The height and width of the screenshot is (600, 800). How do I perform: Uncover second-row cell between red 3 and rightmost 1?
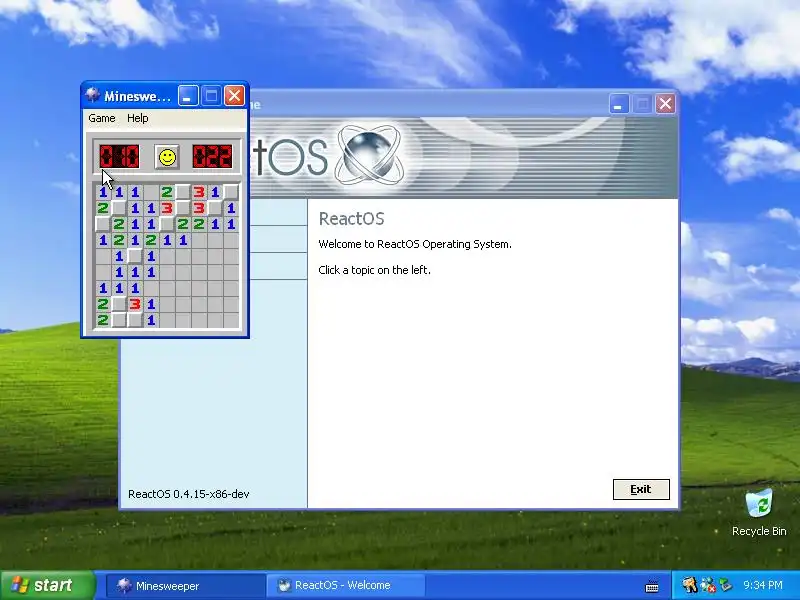click(x=215, y=208)
